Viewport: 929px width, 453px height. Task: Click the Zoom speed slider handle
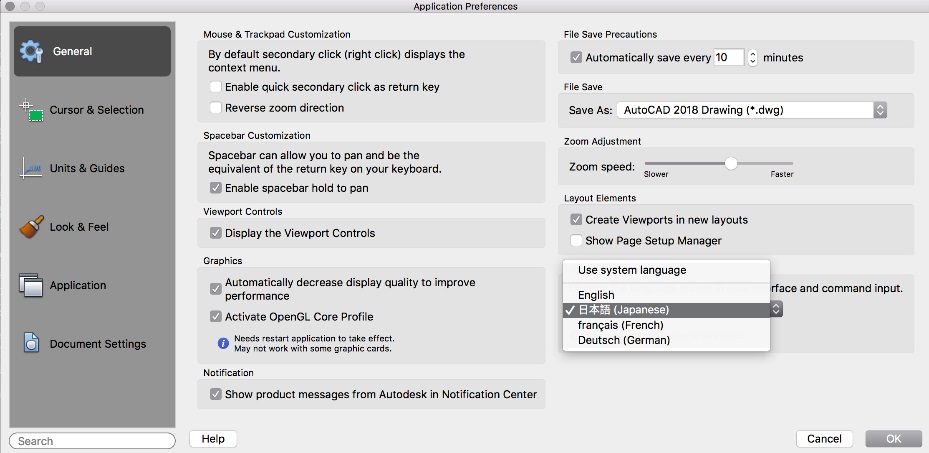coord(731,163)
